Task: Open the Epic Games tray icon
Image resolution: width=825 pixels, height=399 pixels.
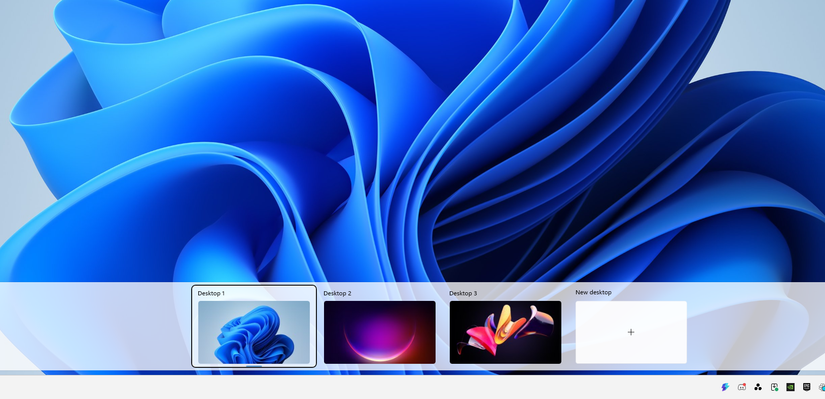Action: coord(806,387)
